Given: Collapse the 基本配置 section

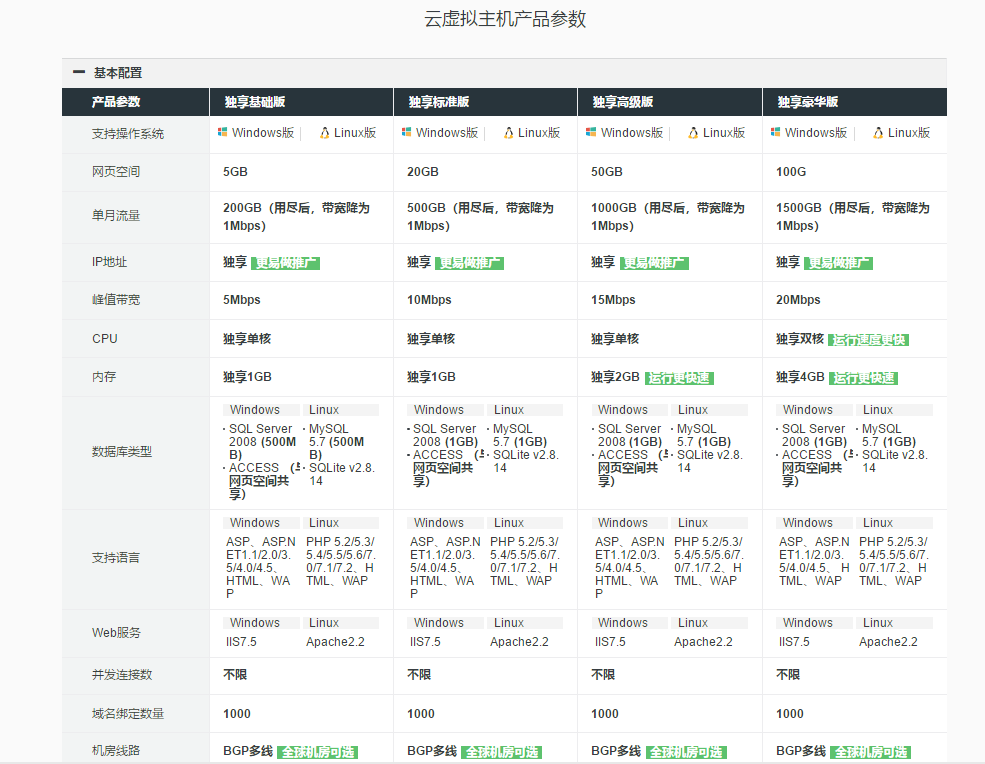Looking at the screenshot, I should 79,73.
